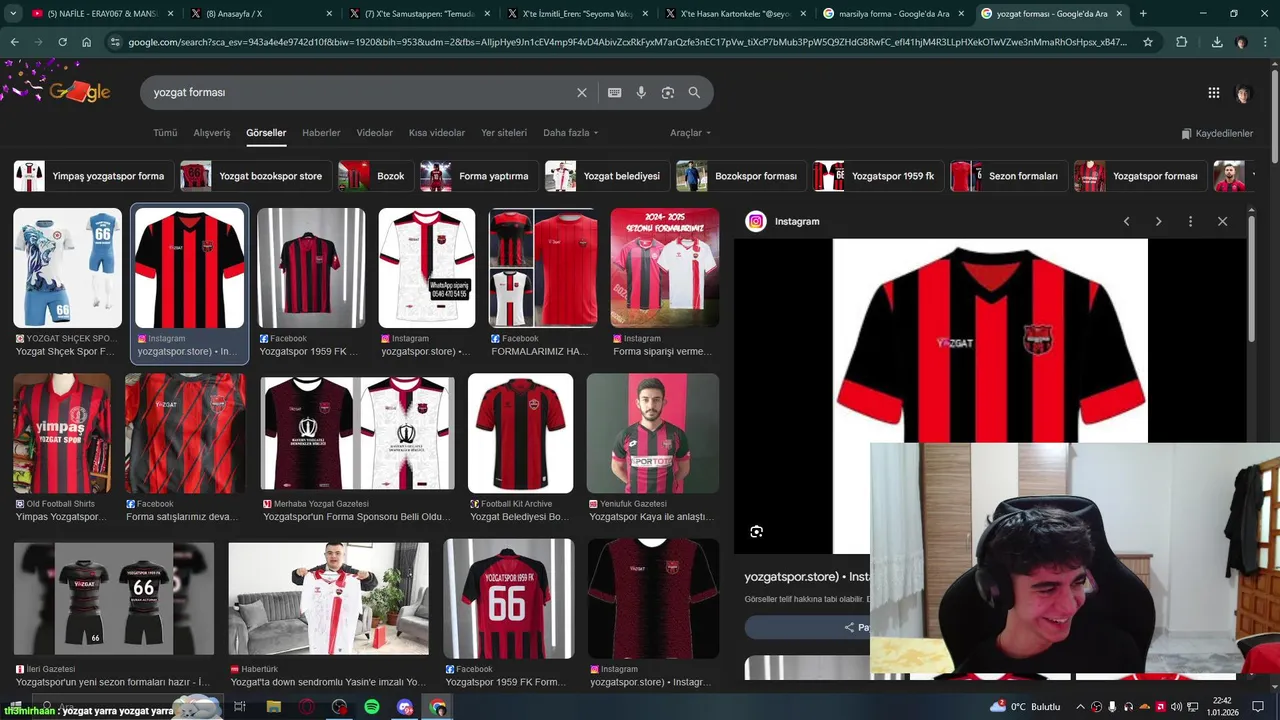
Task: Select the Yimpaş yozgatspor forma chip
Action: pyautogui.click(x=94, y=176)
